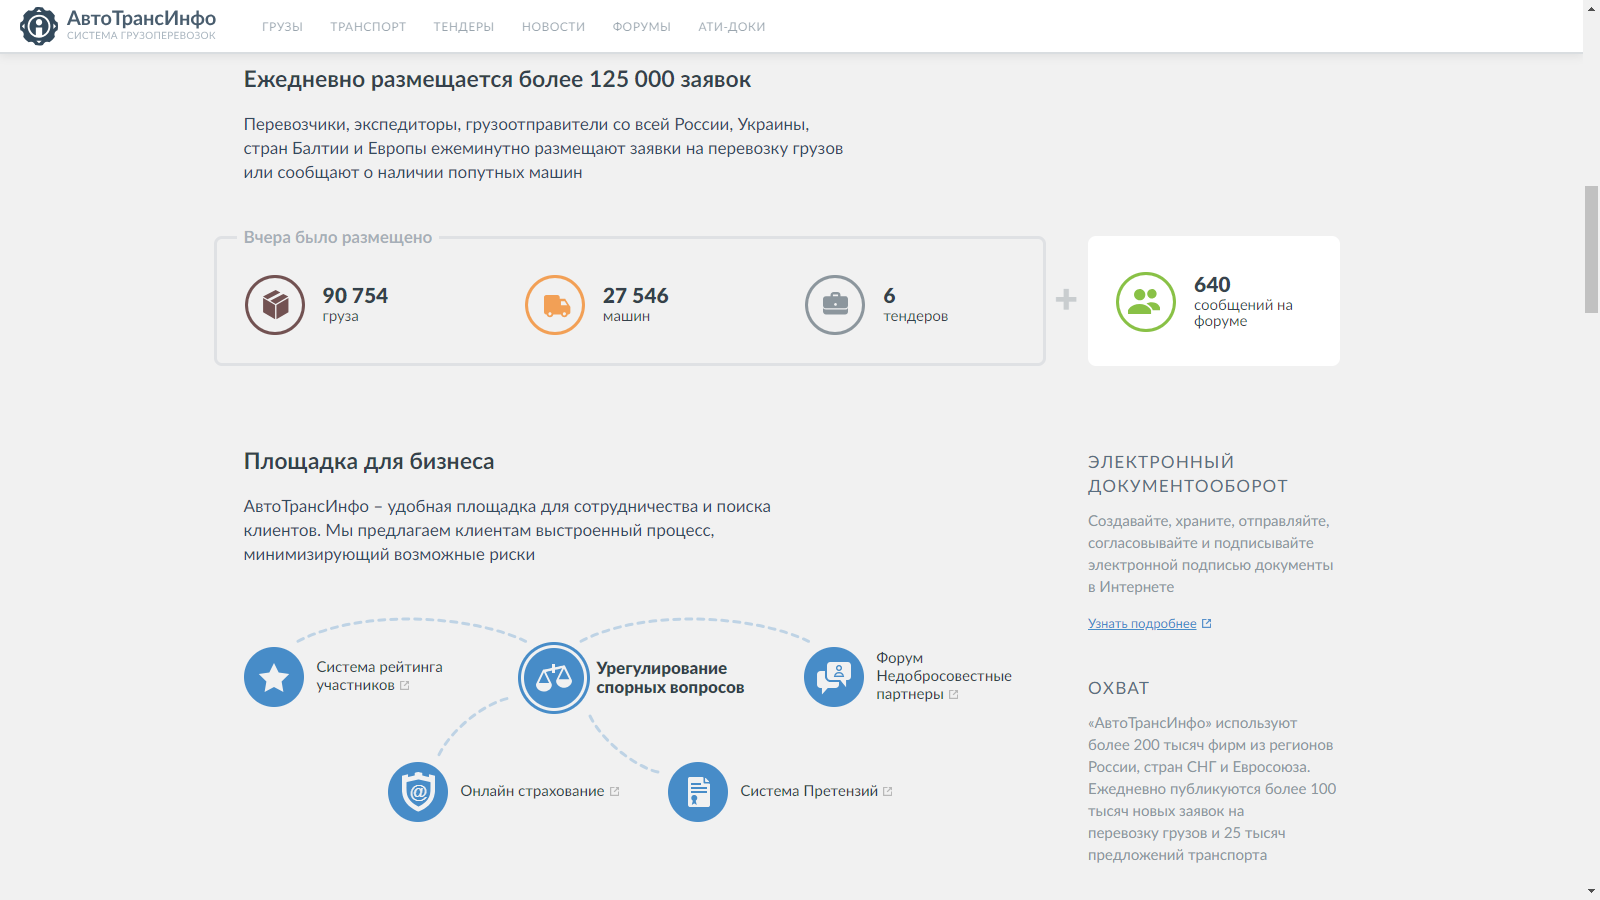Open the Система Претензий link

click(x=809, y=791)
